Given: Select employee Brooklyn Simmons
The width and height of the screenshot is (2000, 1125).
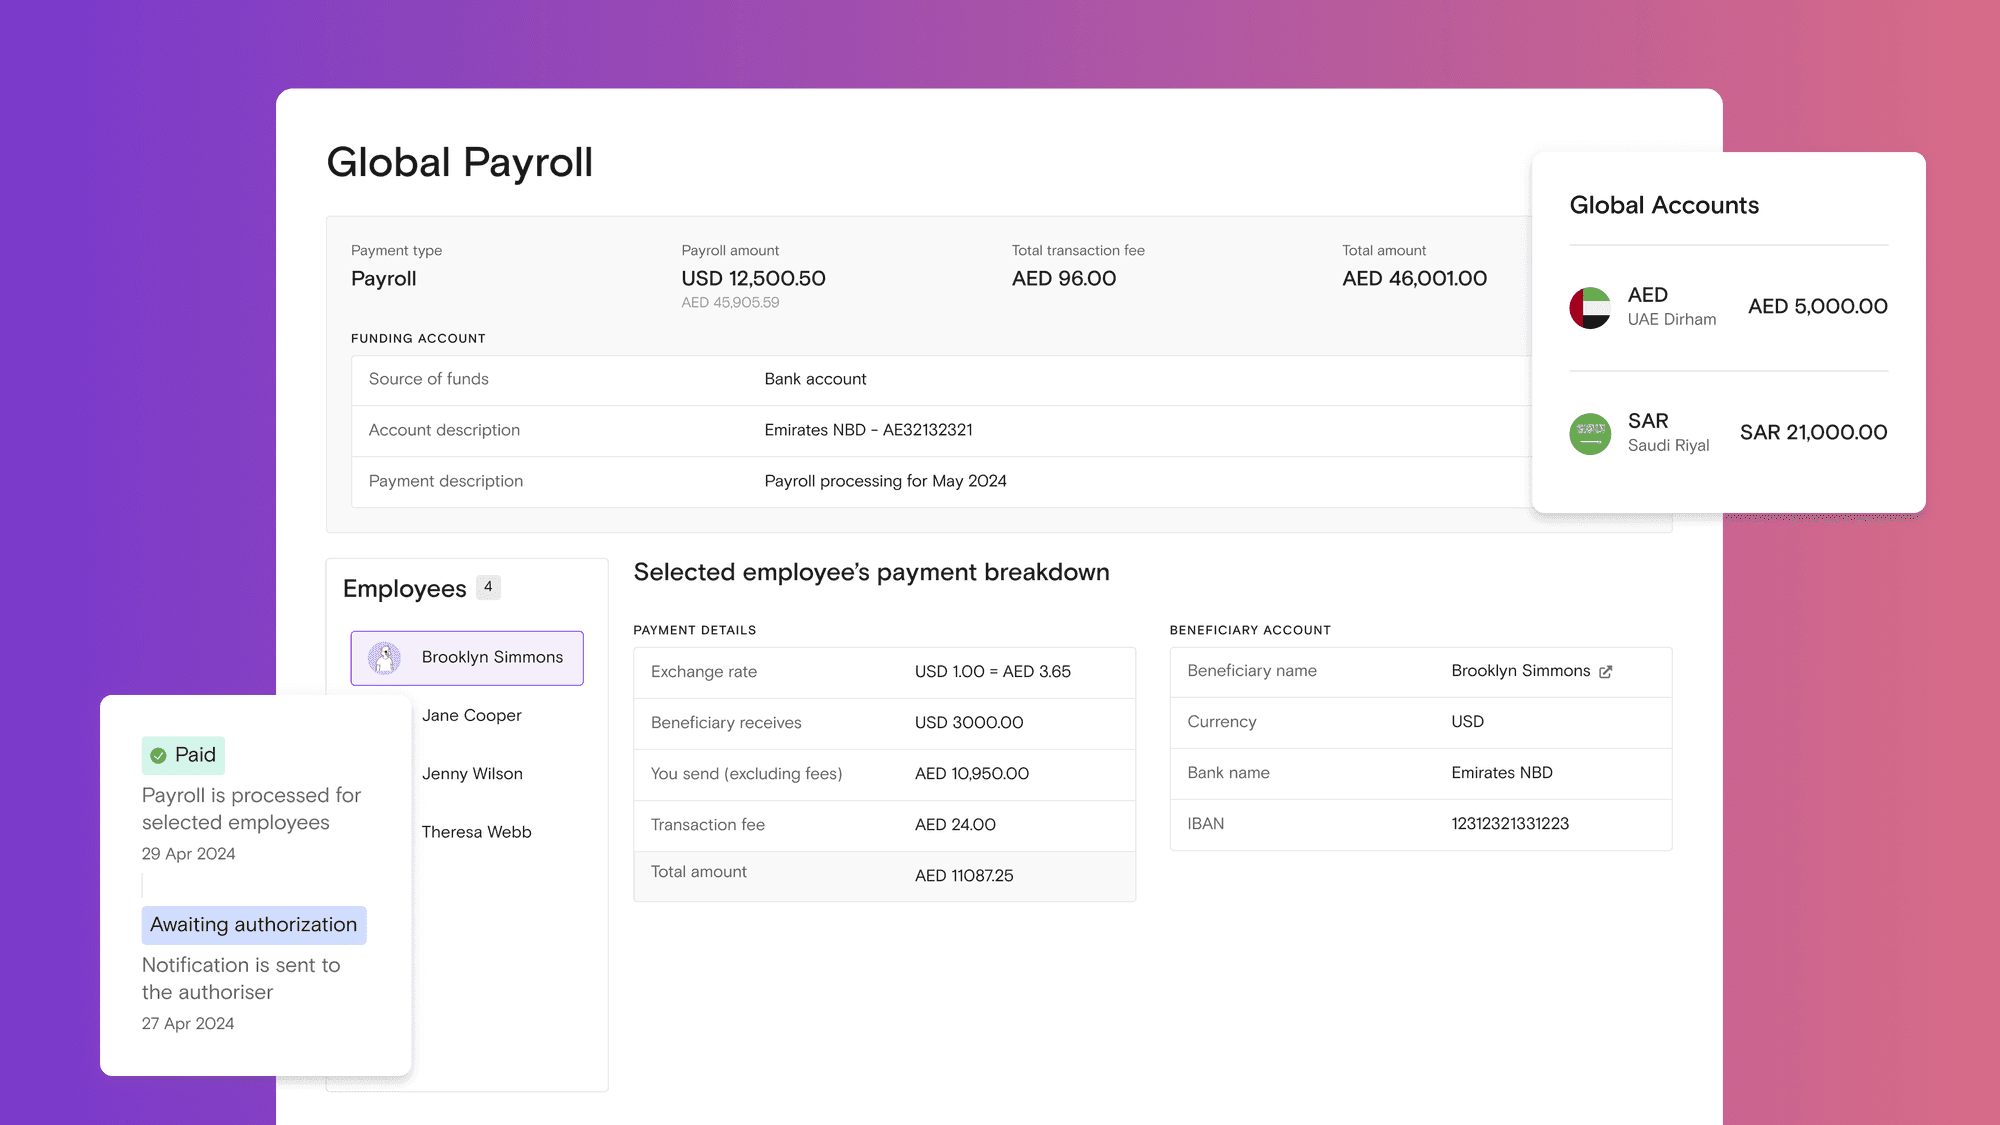Looking at the screenshot, I should [491, 657].
